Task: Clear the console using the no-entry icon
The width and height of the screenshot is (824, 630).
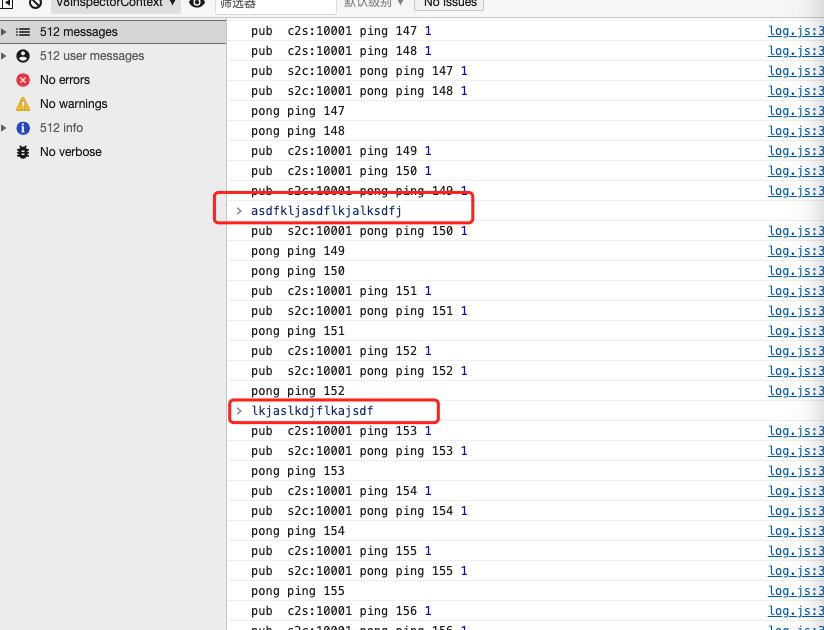Action: click(34, 4)
